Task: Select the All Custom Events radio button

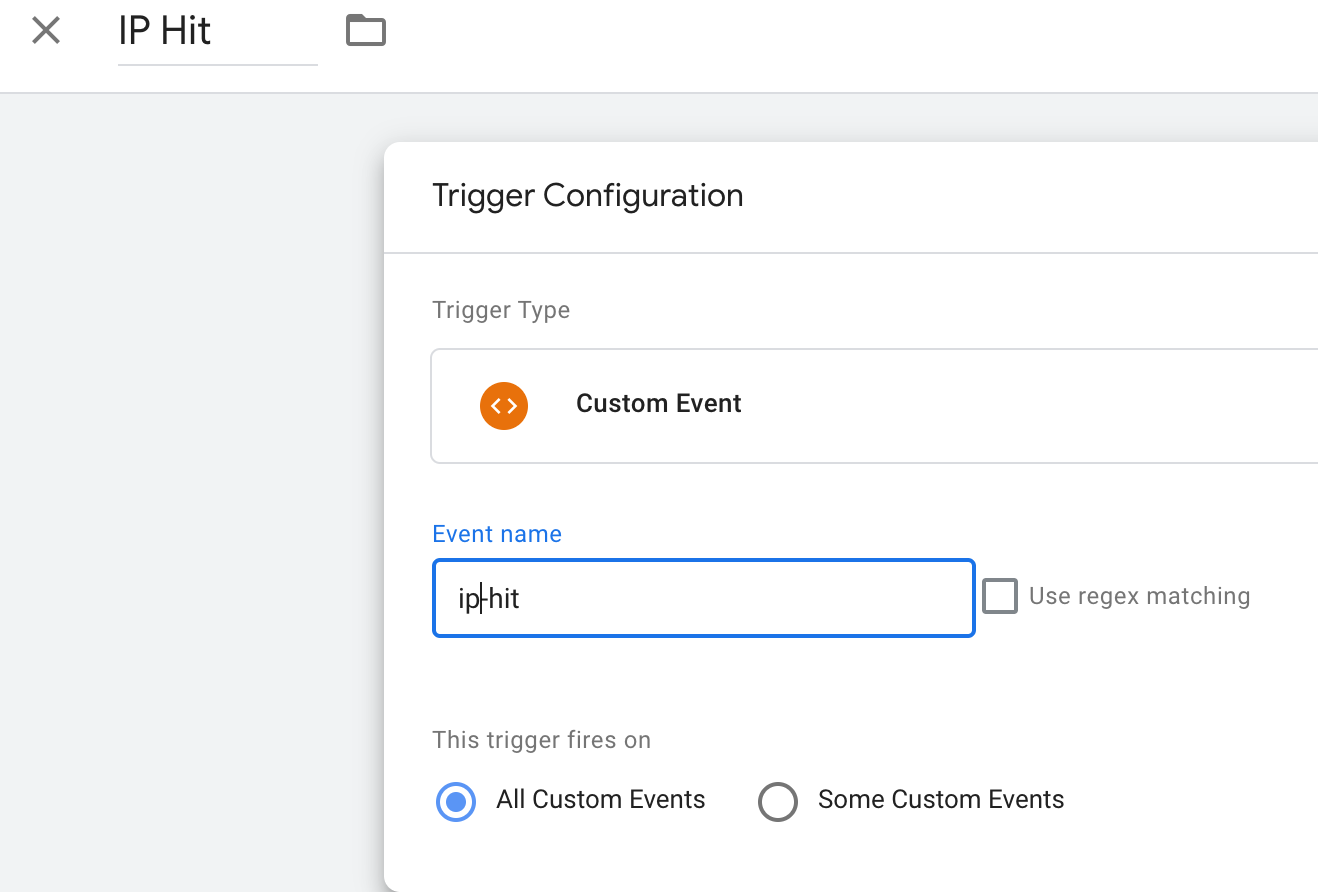Action: pos(456,801)
